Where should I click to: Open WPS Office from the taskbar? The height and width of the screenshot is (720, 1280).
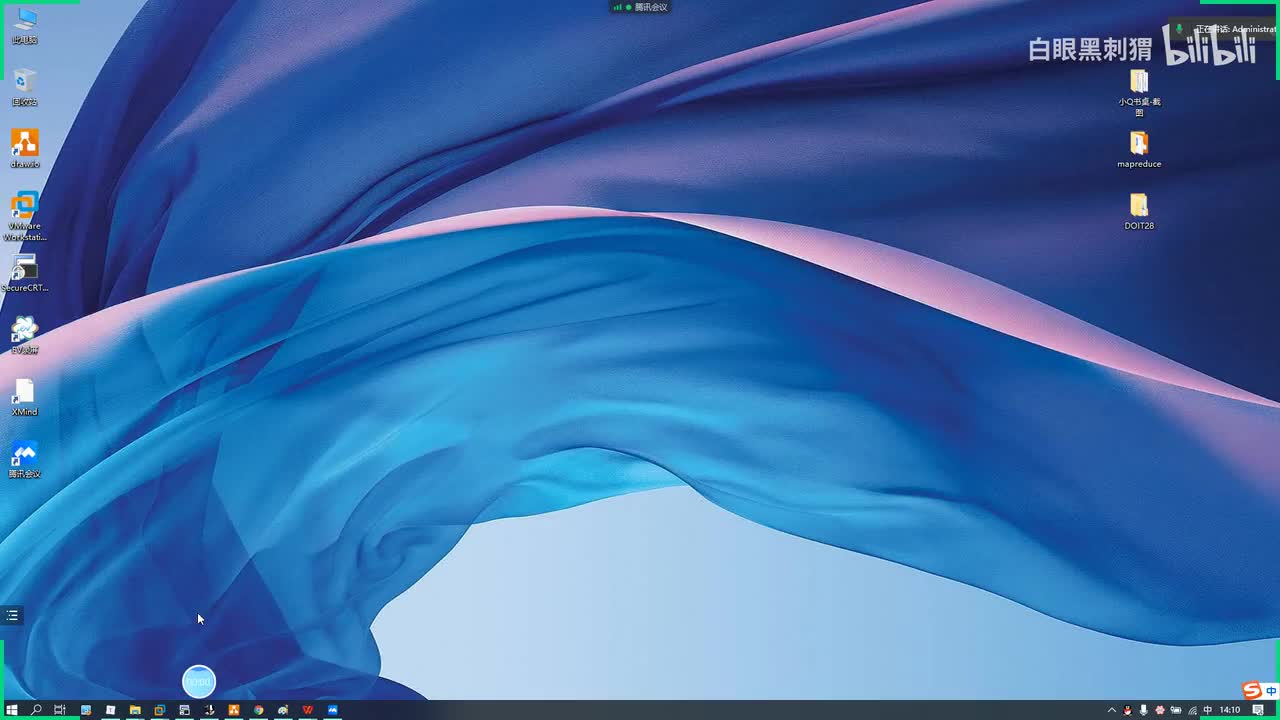point(308,710)
